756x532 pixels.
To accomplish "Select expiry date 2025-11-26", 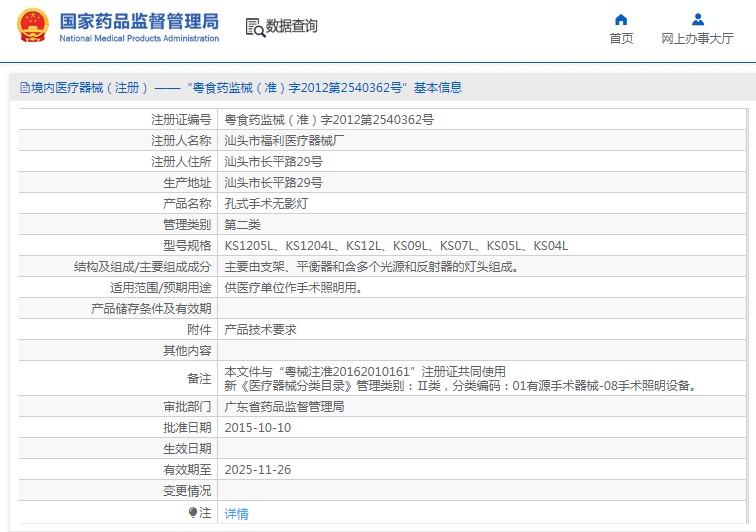I will click(257, 470).
